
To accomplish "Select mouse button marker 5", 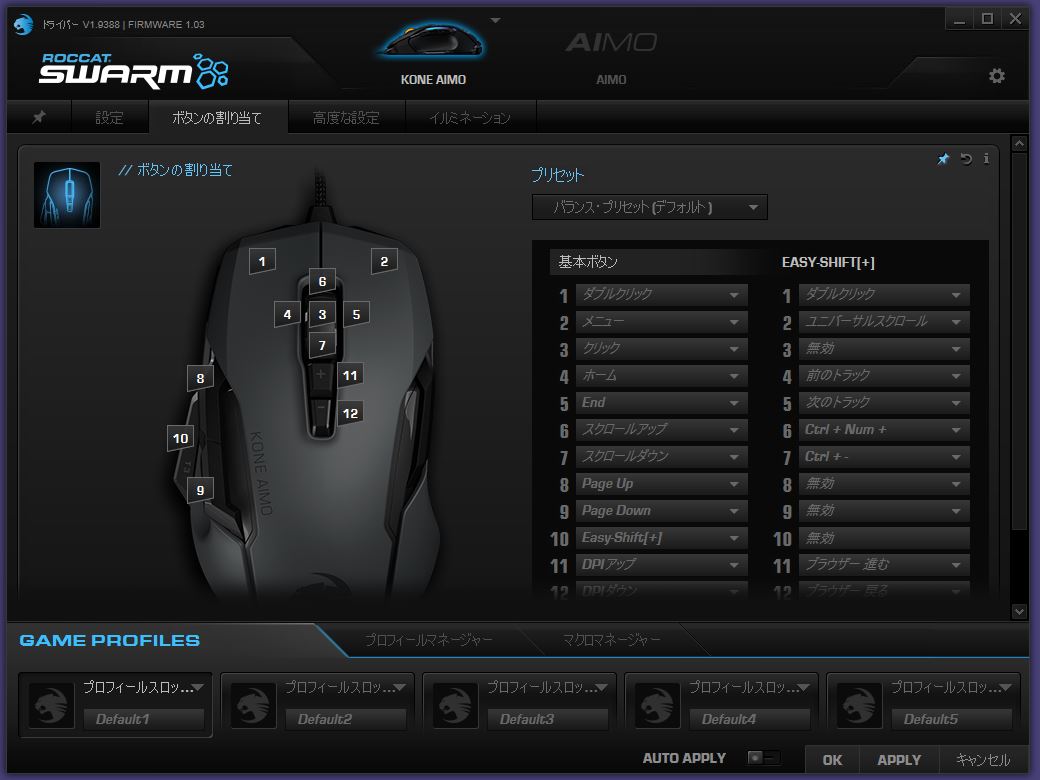I will [x=356, y=314].
